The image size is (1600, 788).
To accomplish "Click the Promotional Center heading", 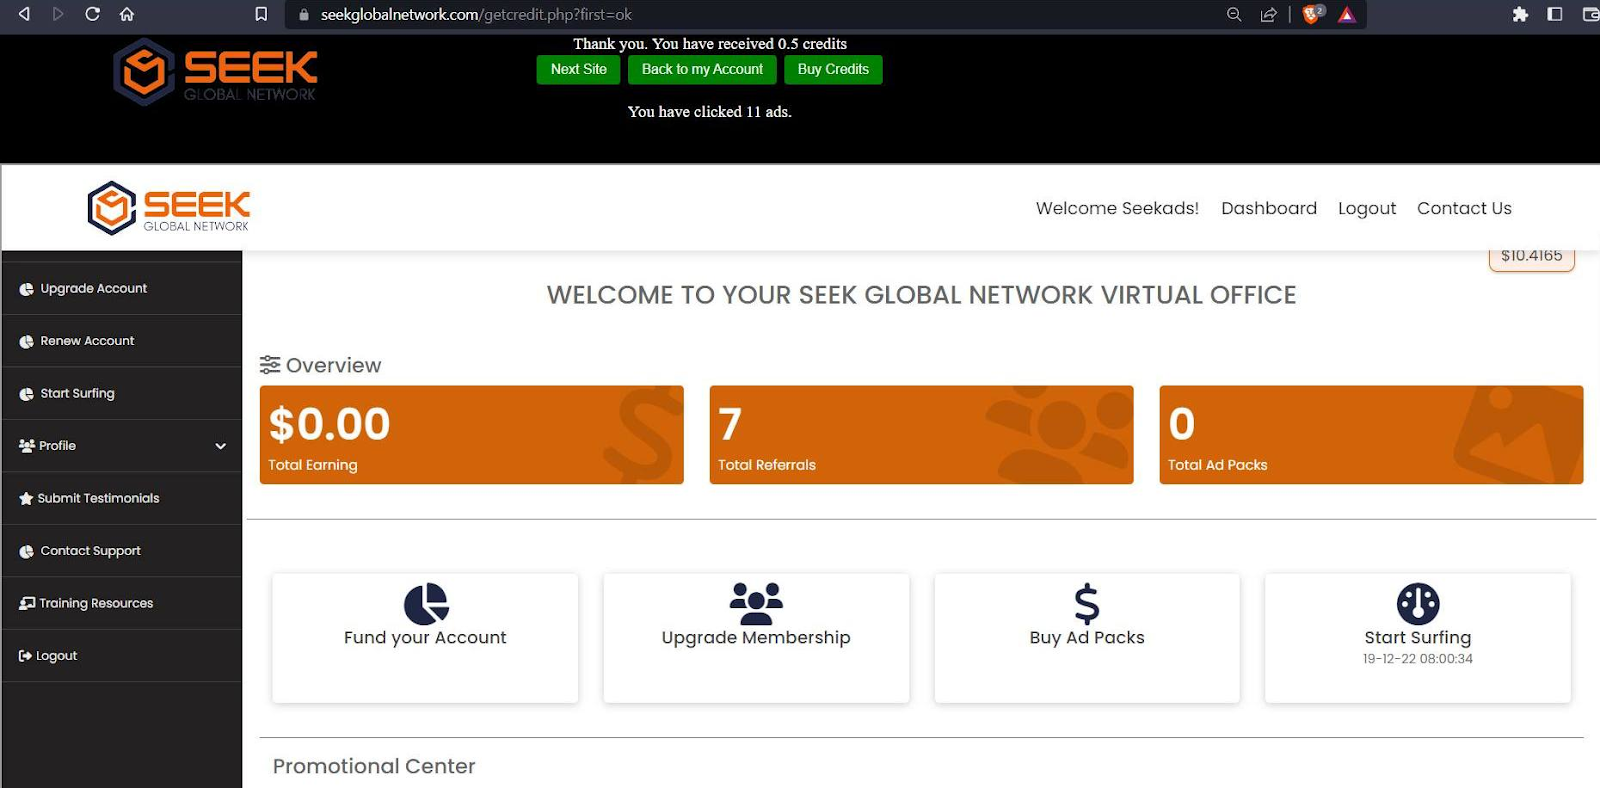I will (x=374, y=766).
